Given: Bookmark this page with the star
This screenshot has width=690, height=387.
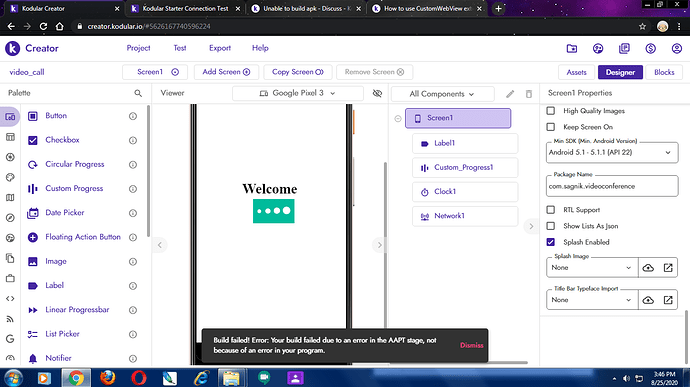Looking at the screenshot, I should [642, 26].
